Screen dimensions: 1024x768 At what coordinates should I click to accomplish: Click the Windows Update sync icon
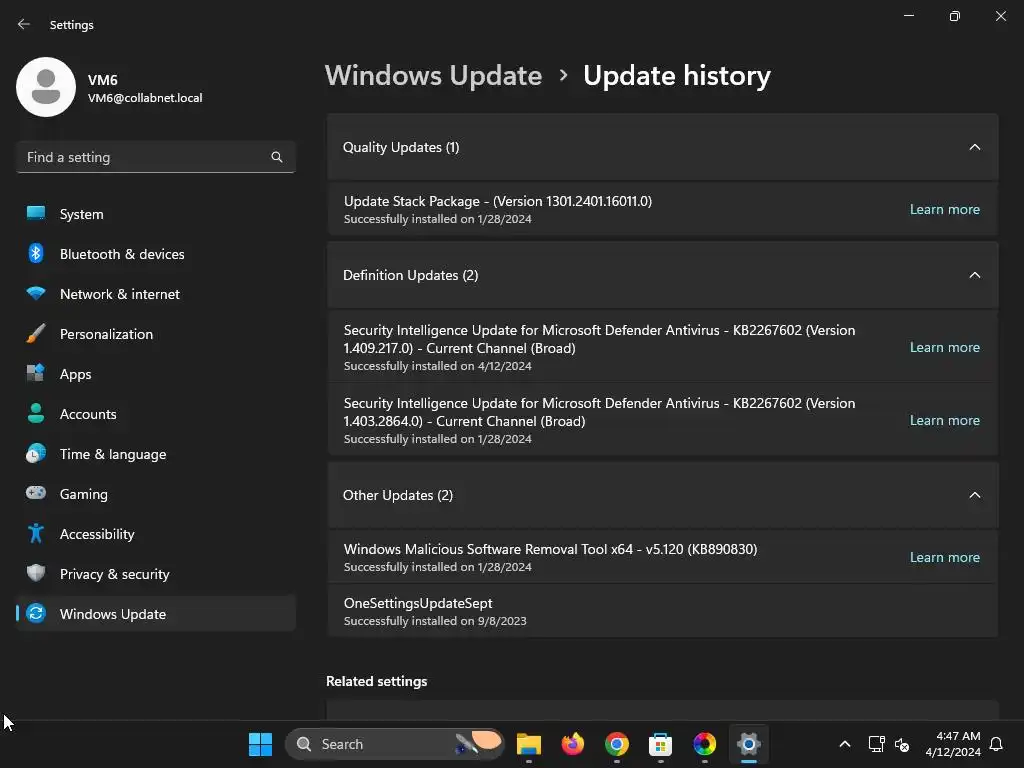tap(36, 613)
